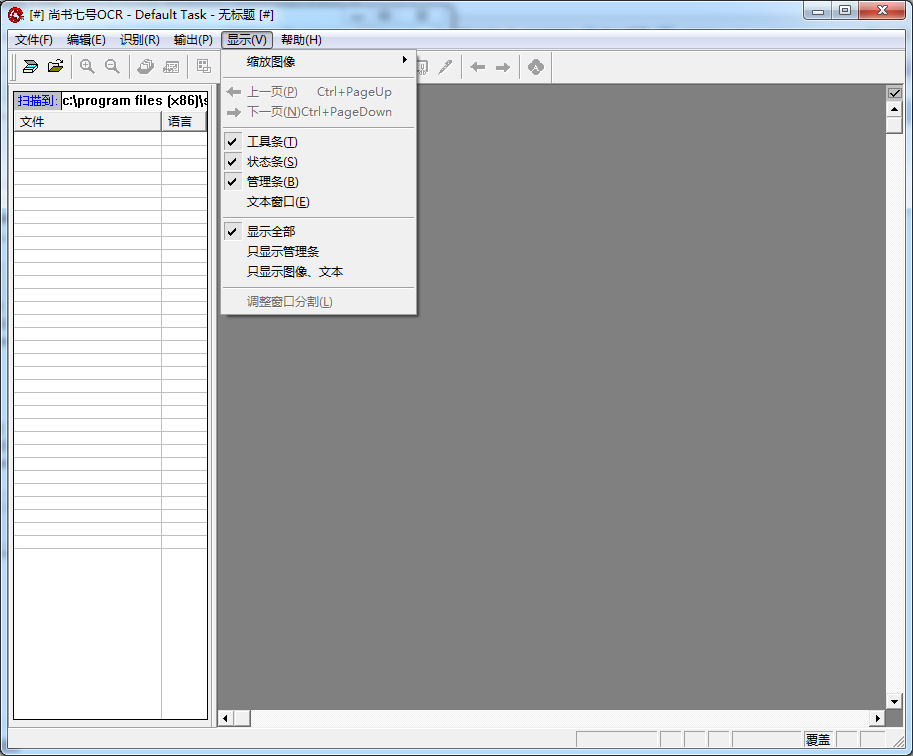Click the 文件 column header
The image size is (913, 756).
(87, 122)
